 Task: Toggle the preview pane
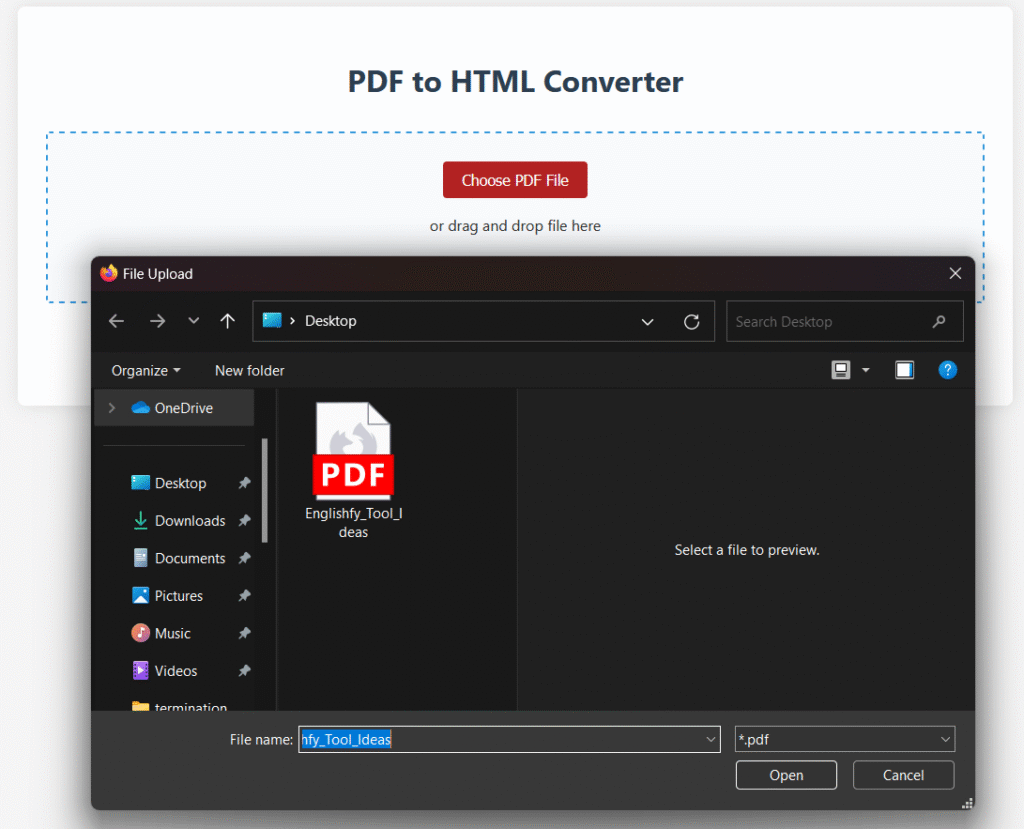tap(904, 369)
